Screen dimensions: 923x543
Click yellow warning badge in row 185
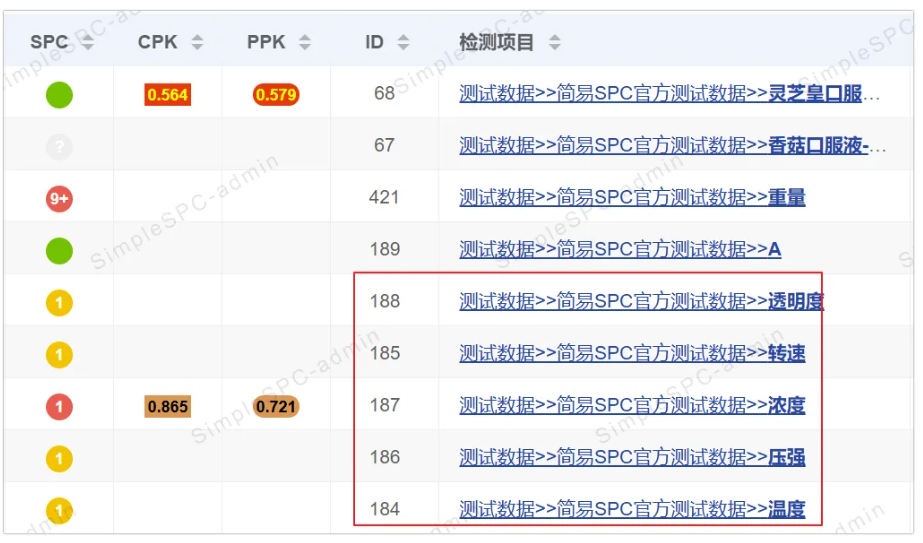pyautogui.click(x=59, y=354)
